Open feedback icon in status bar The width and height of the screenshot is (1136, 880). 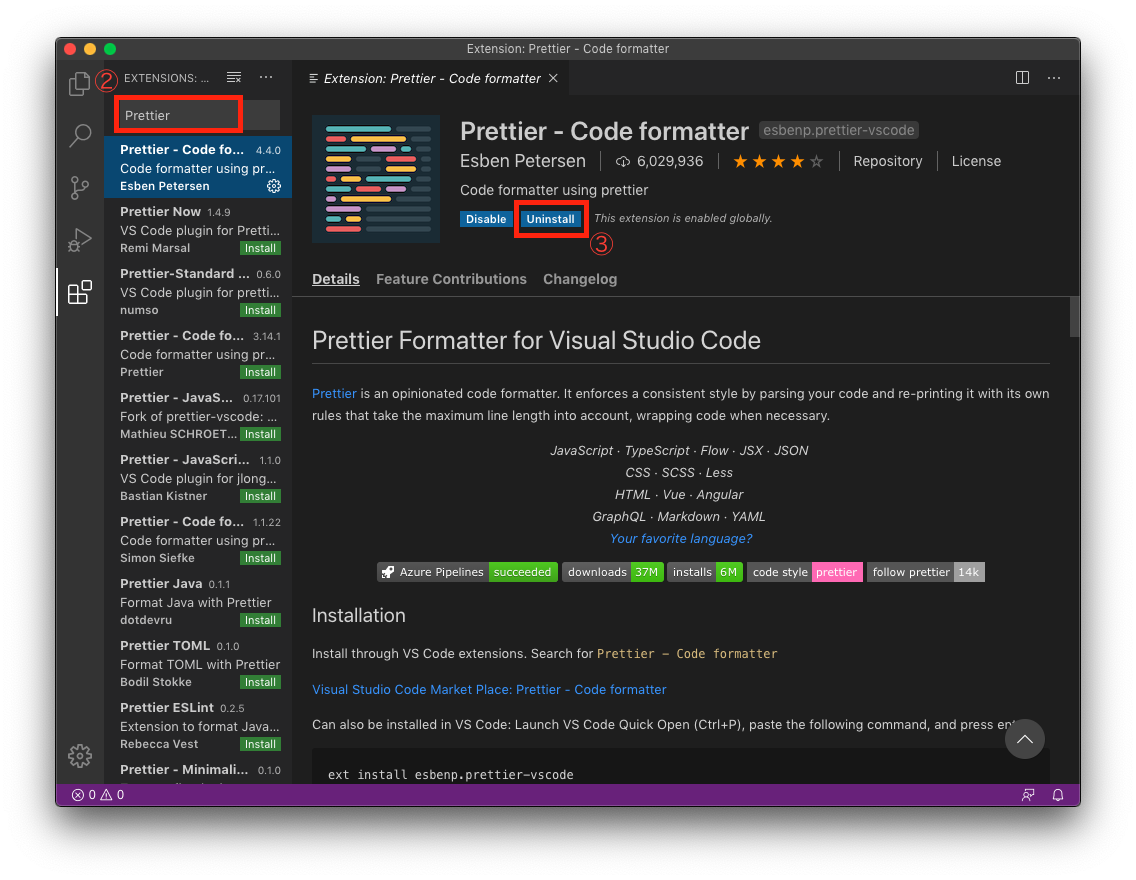tap(1027, 795)
